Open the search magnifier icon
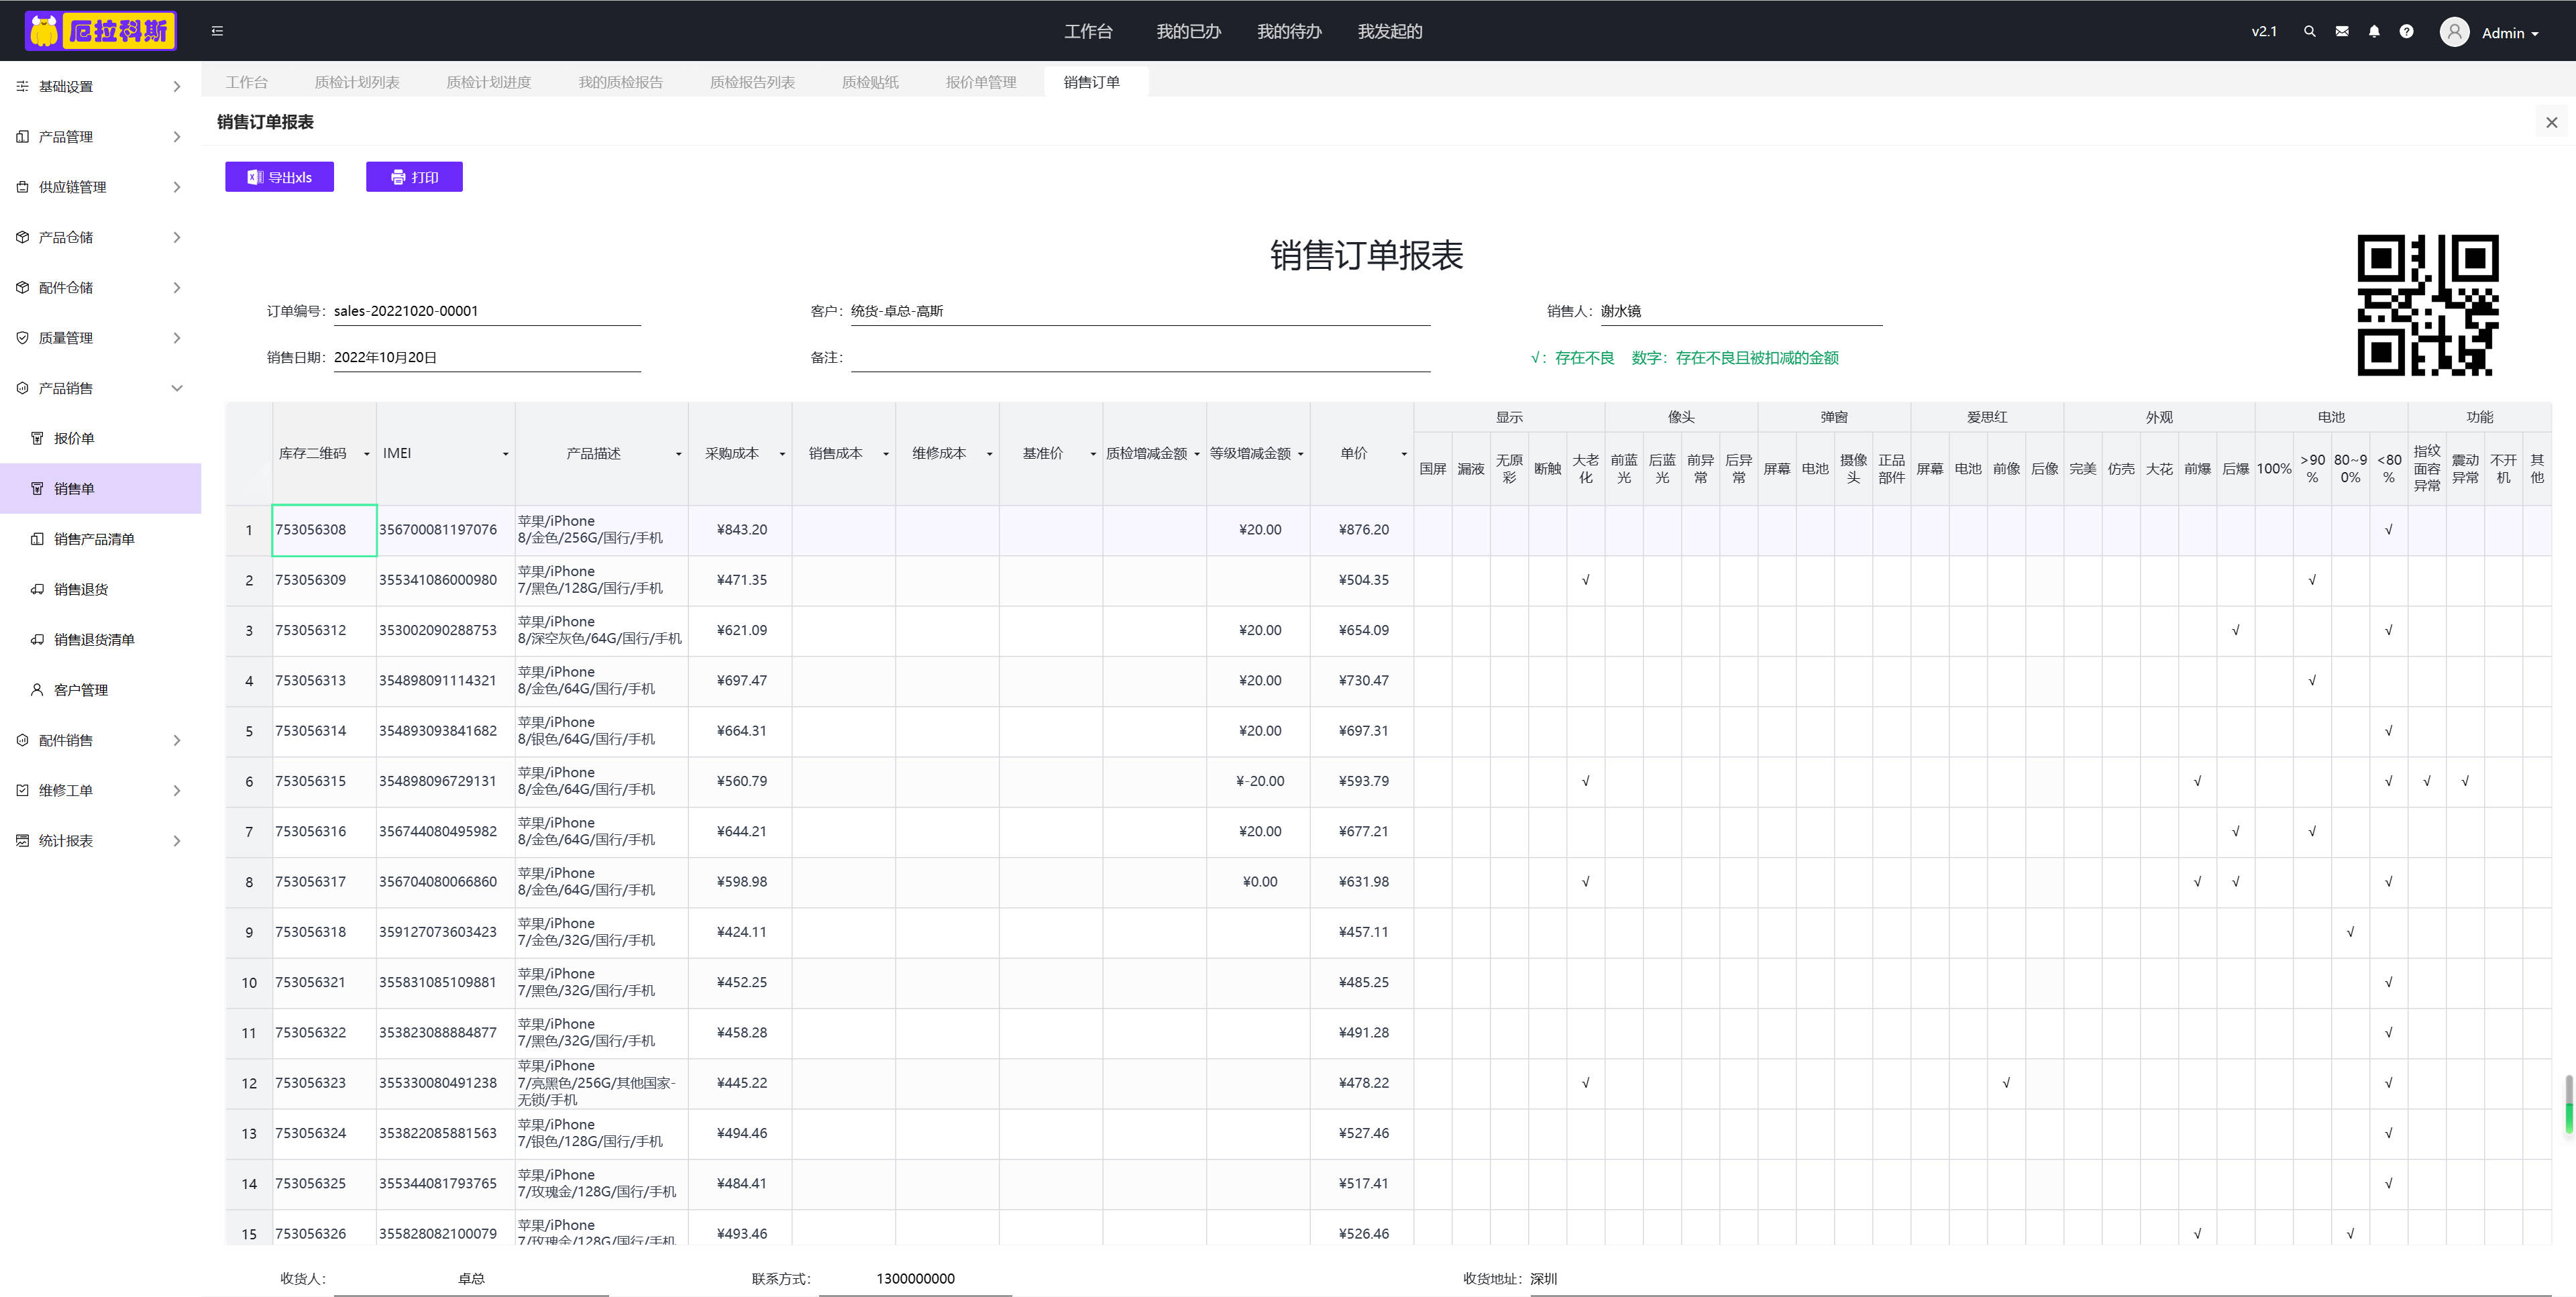The image size is (2576, 1297). click(2309, 31)
